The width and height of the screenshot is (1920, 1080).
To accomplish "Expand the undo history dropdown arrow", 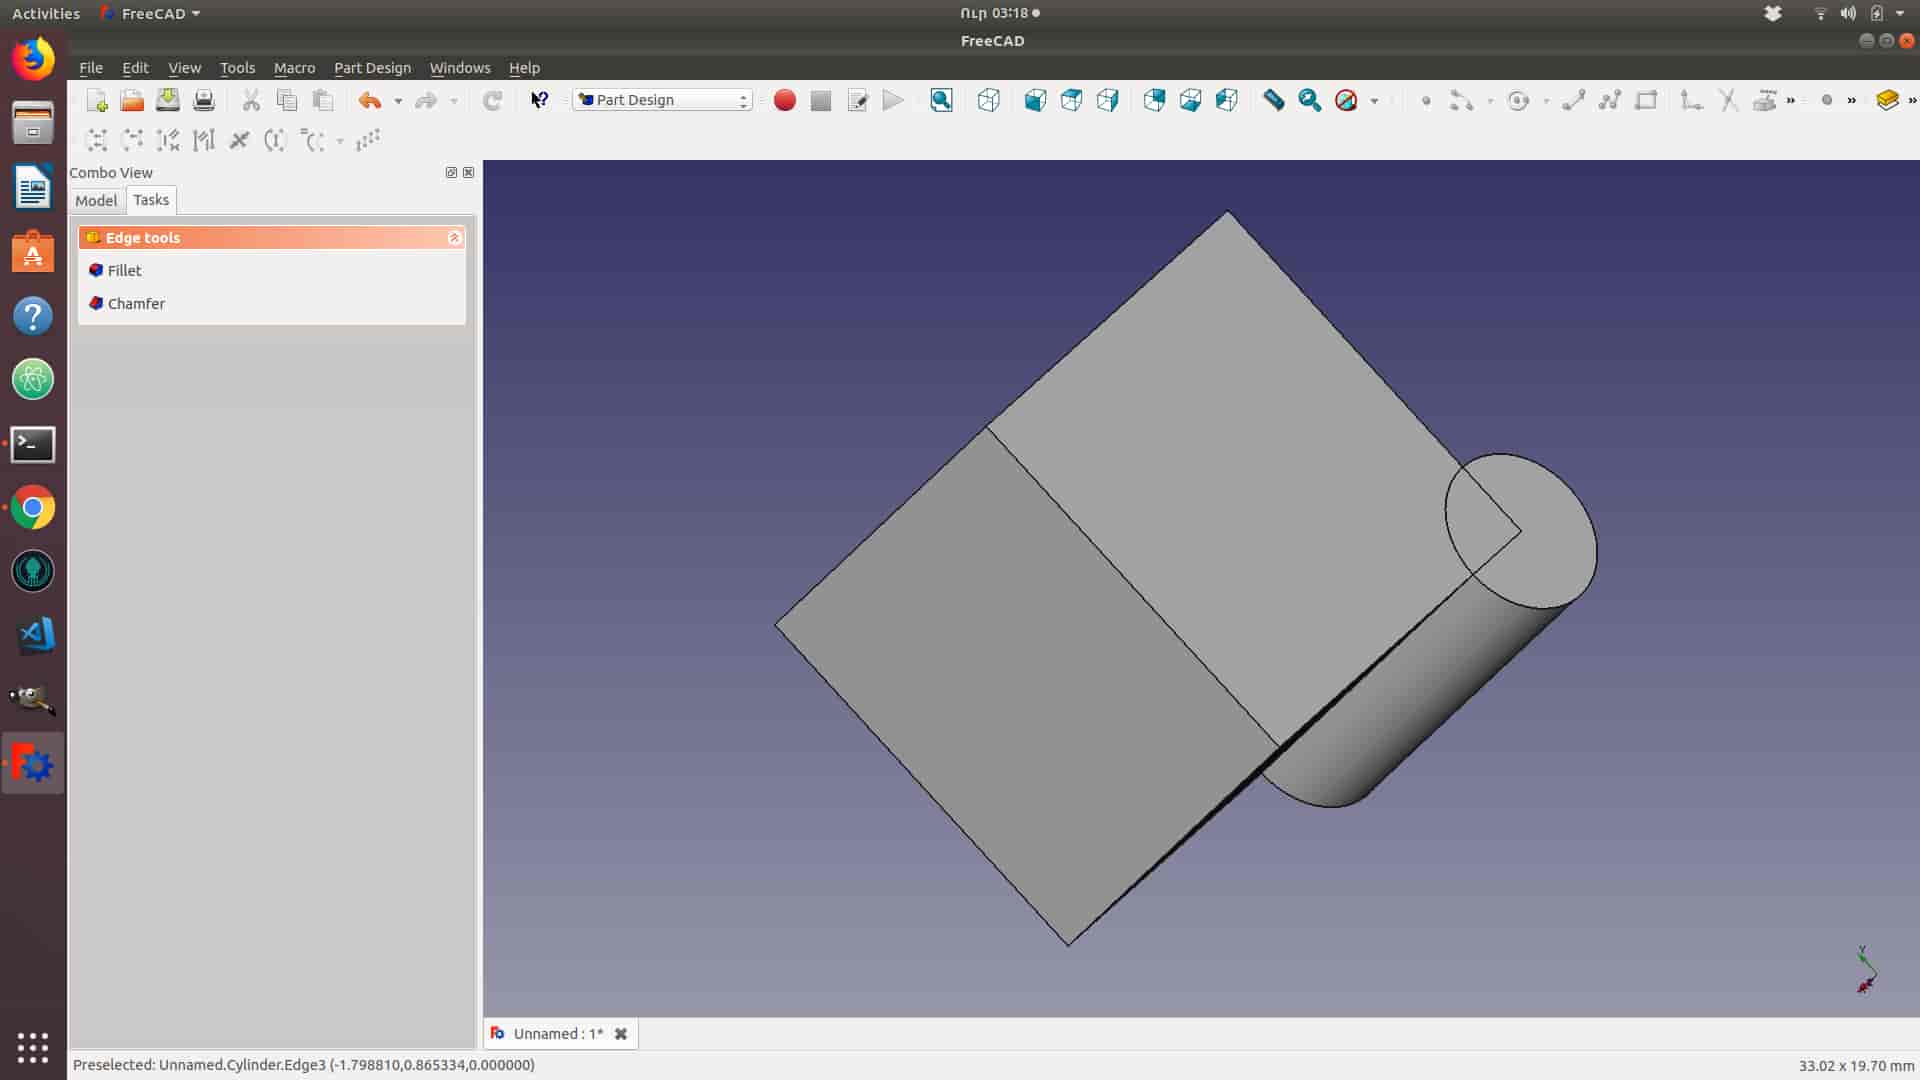I will (398, 101).
